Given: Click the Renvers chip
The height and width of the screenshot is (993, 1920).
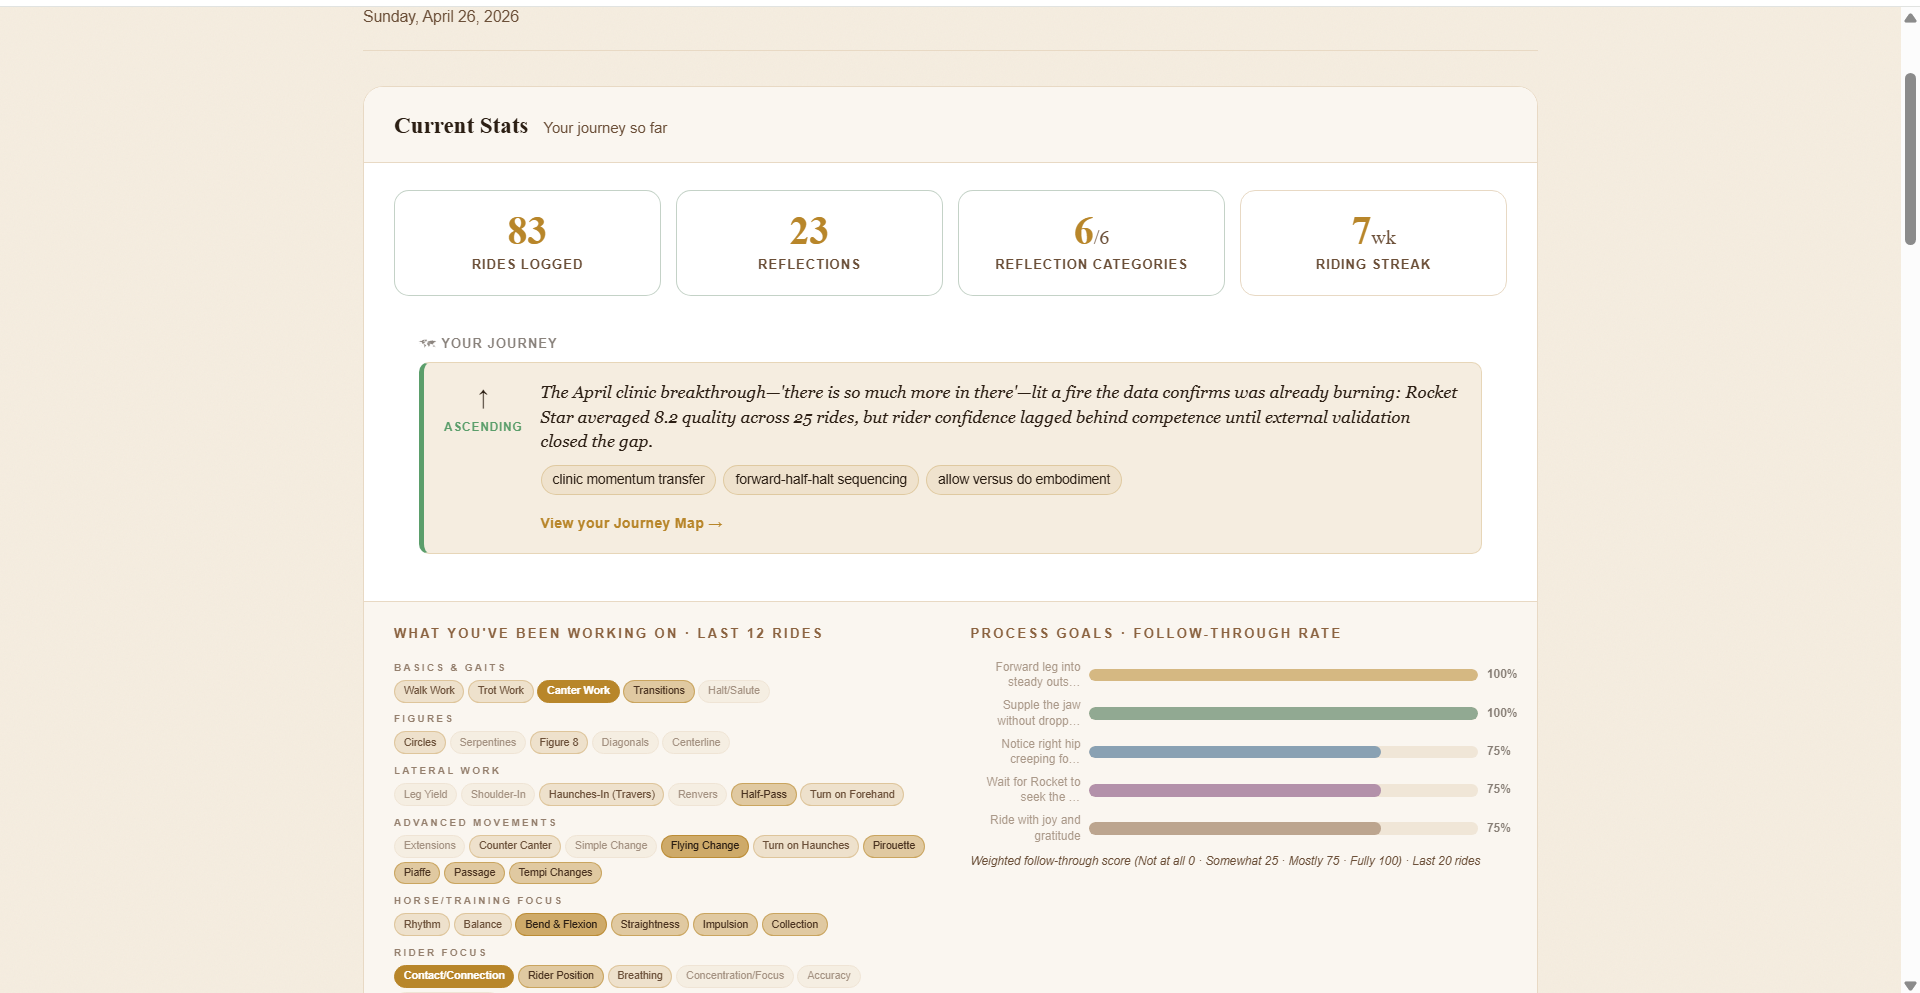Looking at the screenshot, I should pos(698,795).
